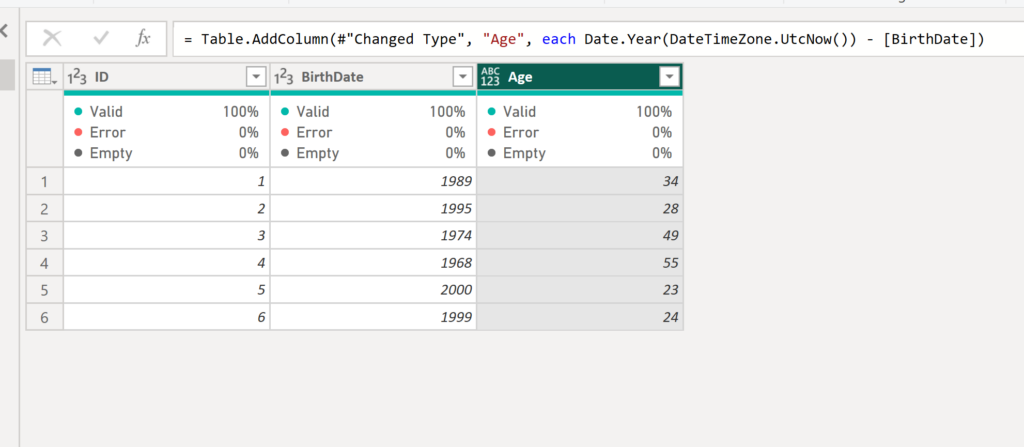The image size is (1024, 447).
Task: Click the cell with BirthDate 1989
Action: click(373, 181)
